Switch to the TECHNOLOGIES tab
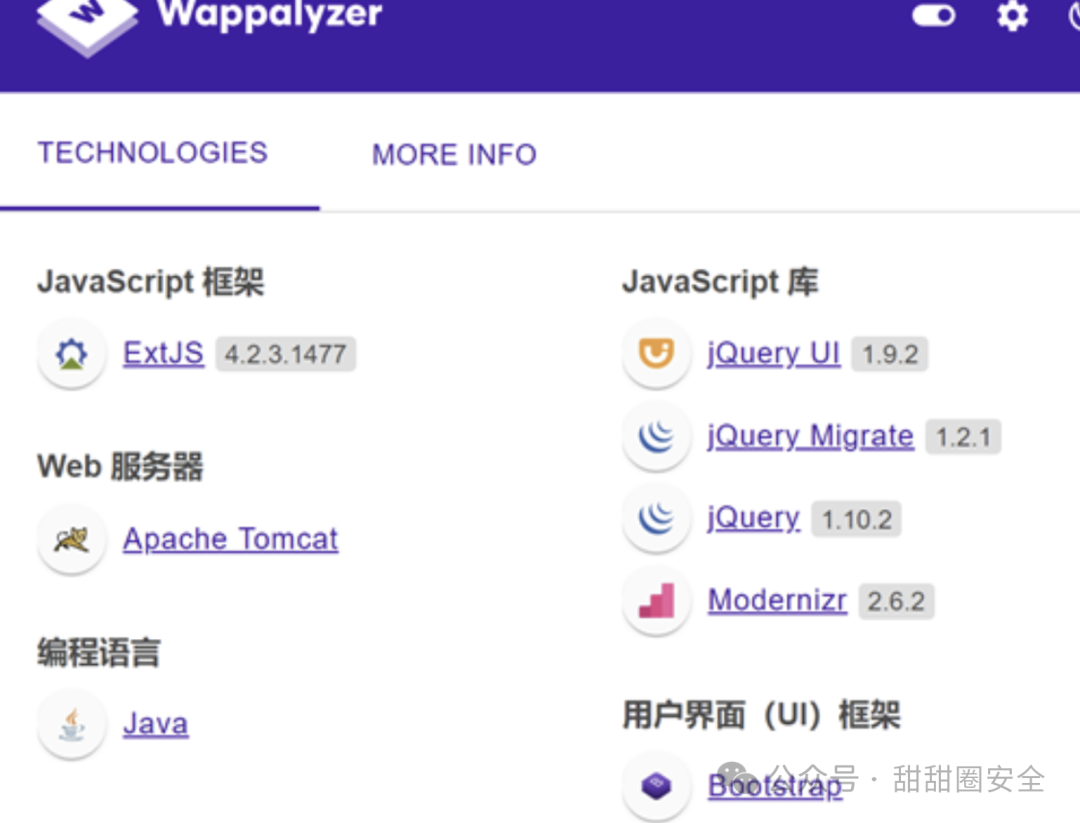The image size is (1080, 823). (x=152, y=153)
